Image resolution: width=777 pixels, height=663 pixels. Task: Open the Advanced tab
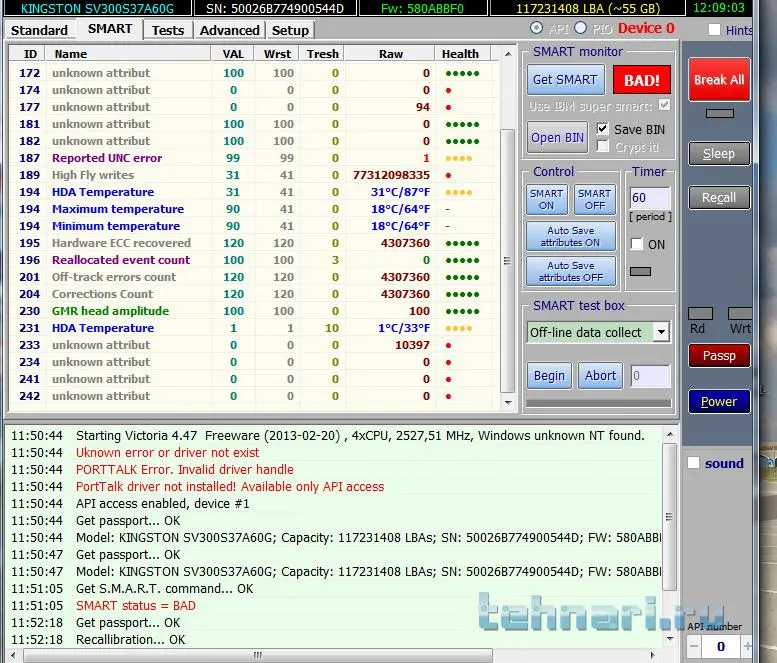click(229, 30)
